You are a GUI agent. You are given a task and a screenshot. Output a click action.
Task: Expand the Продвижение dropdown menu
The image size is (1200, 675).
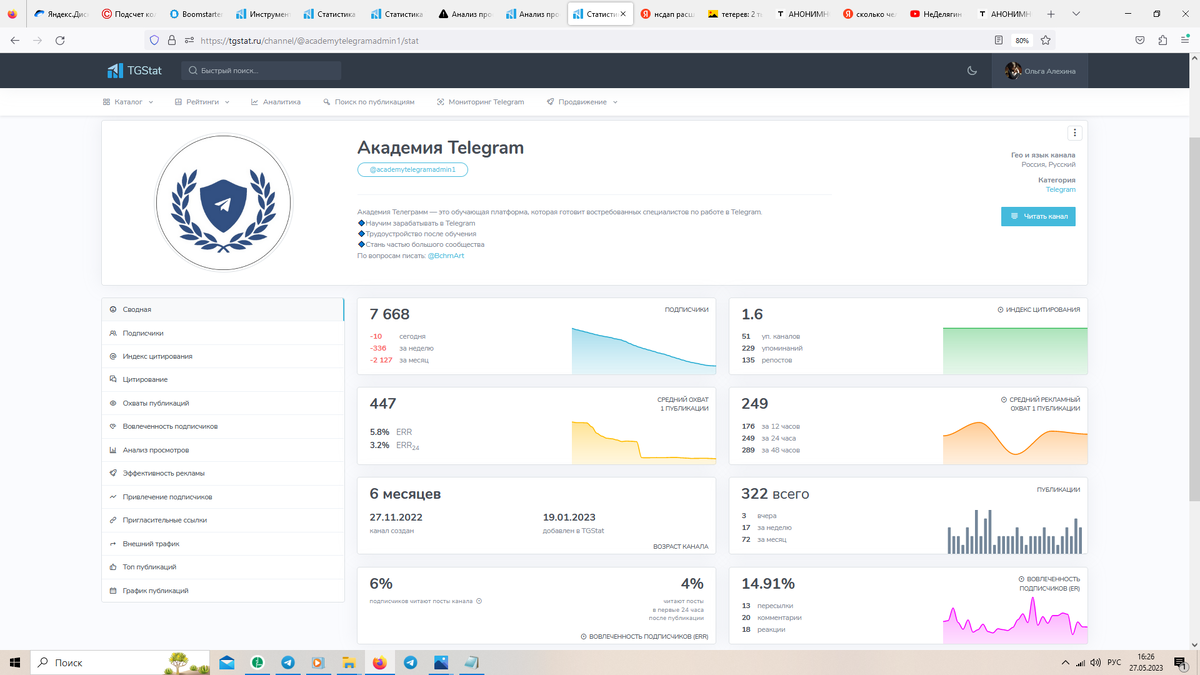coord(582,102)
